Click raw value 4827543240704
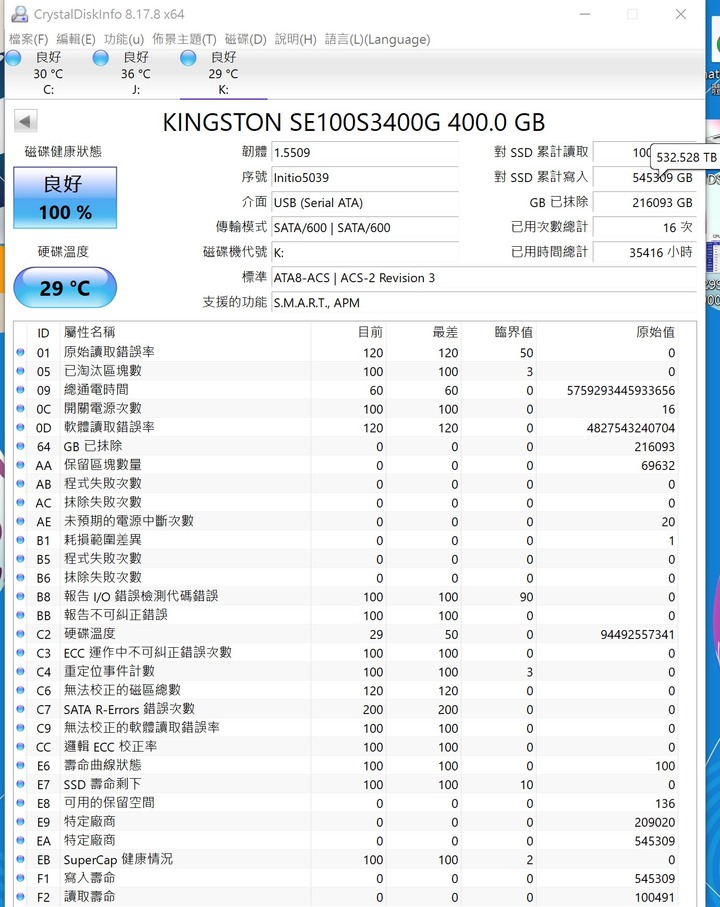Viewport: 720px width, 907px height. pyautogui.click(x=630, y=428)
